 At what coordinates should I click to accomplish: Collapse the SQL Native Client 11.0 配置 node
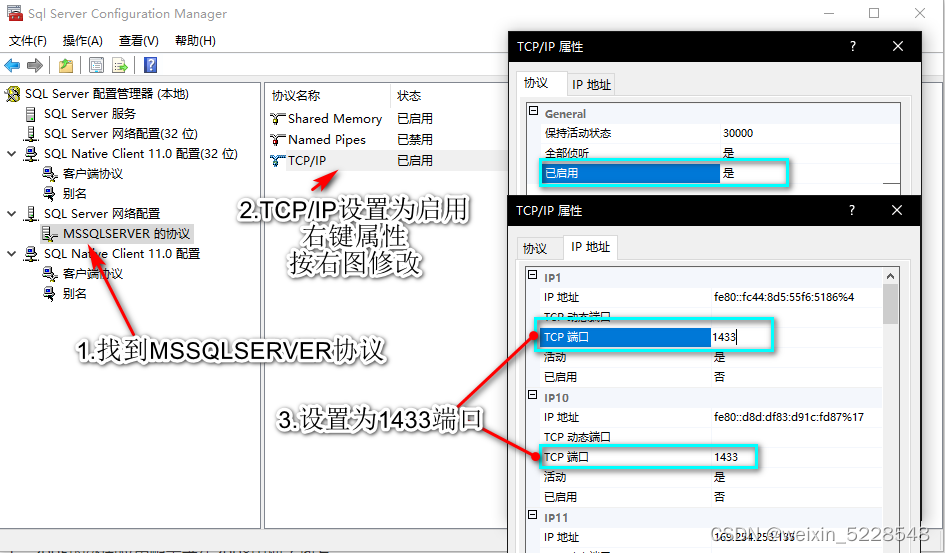point(11,254)
